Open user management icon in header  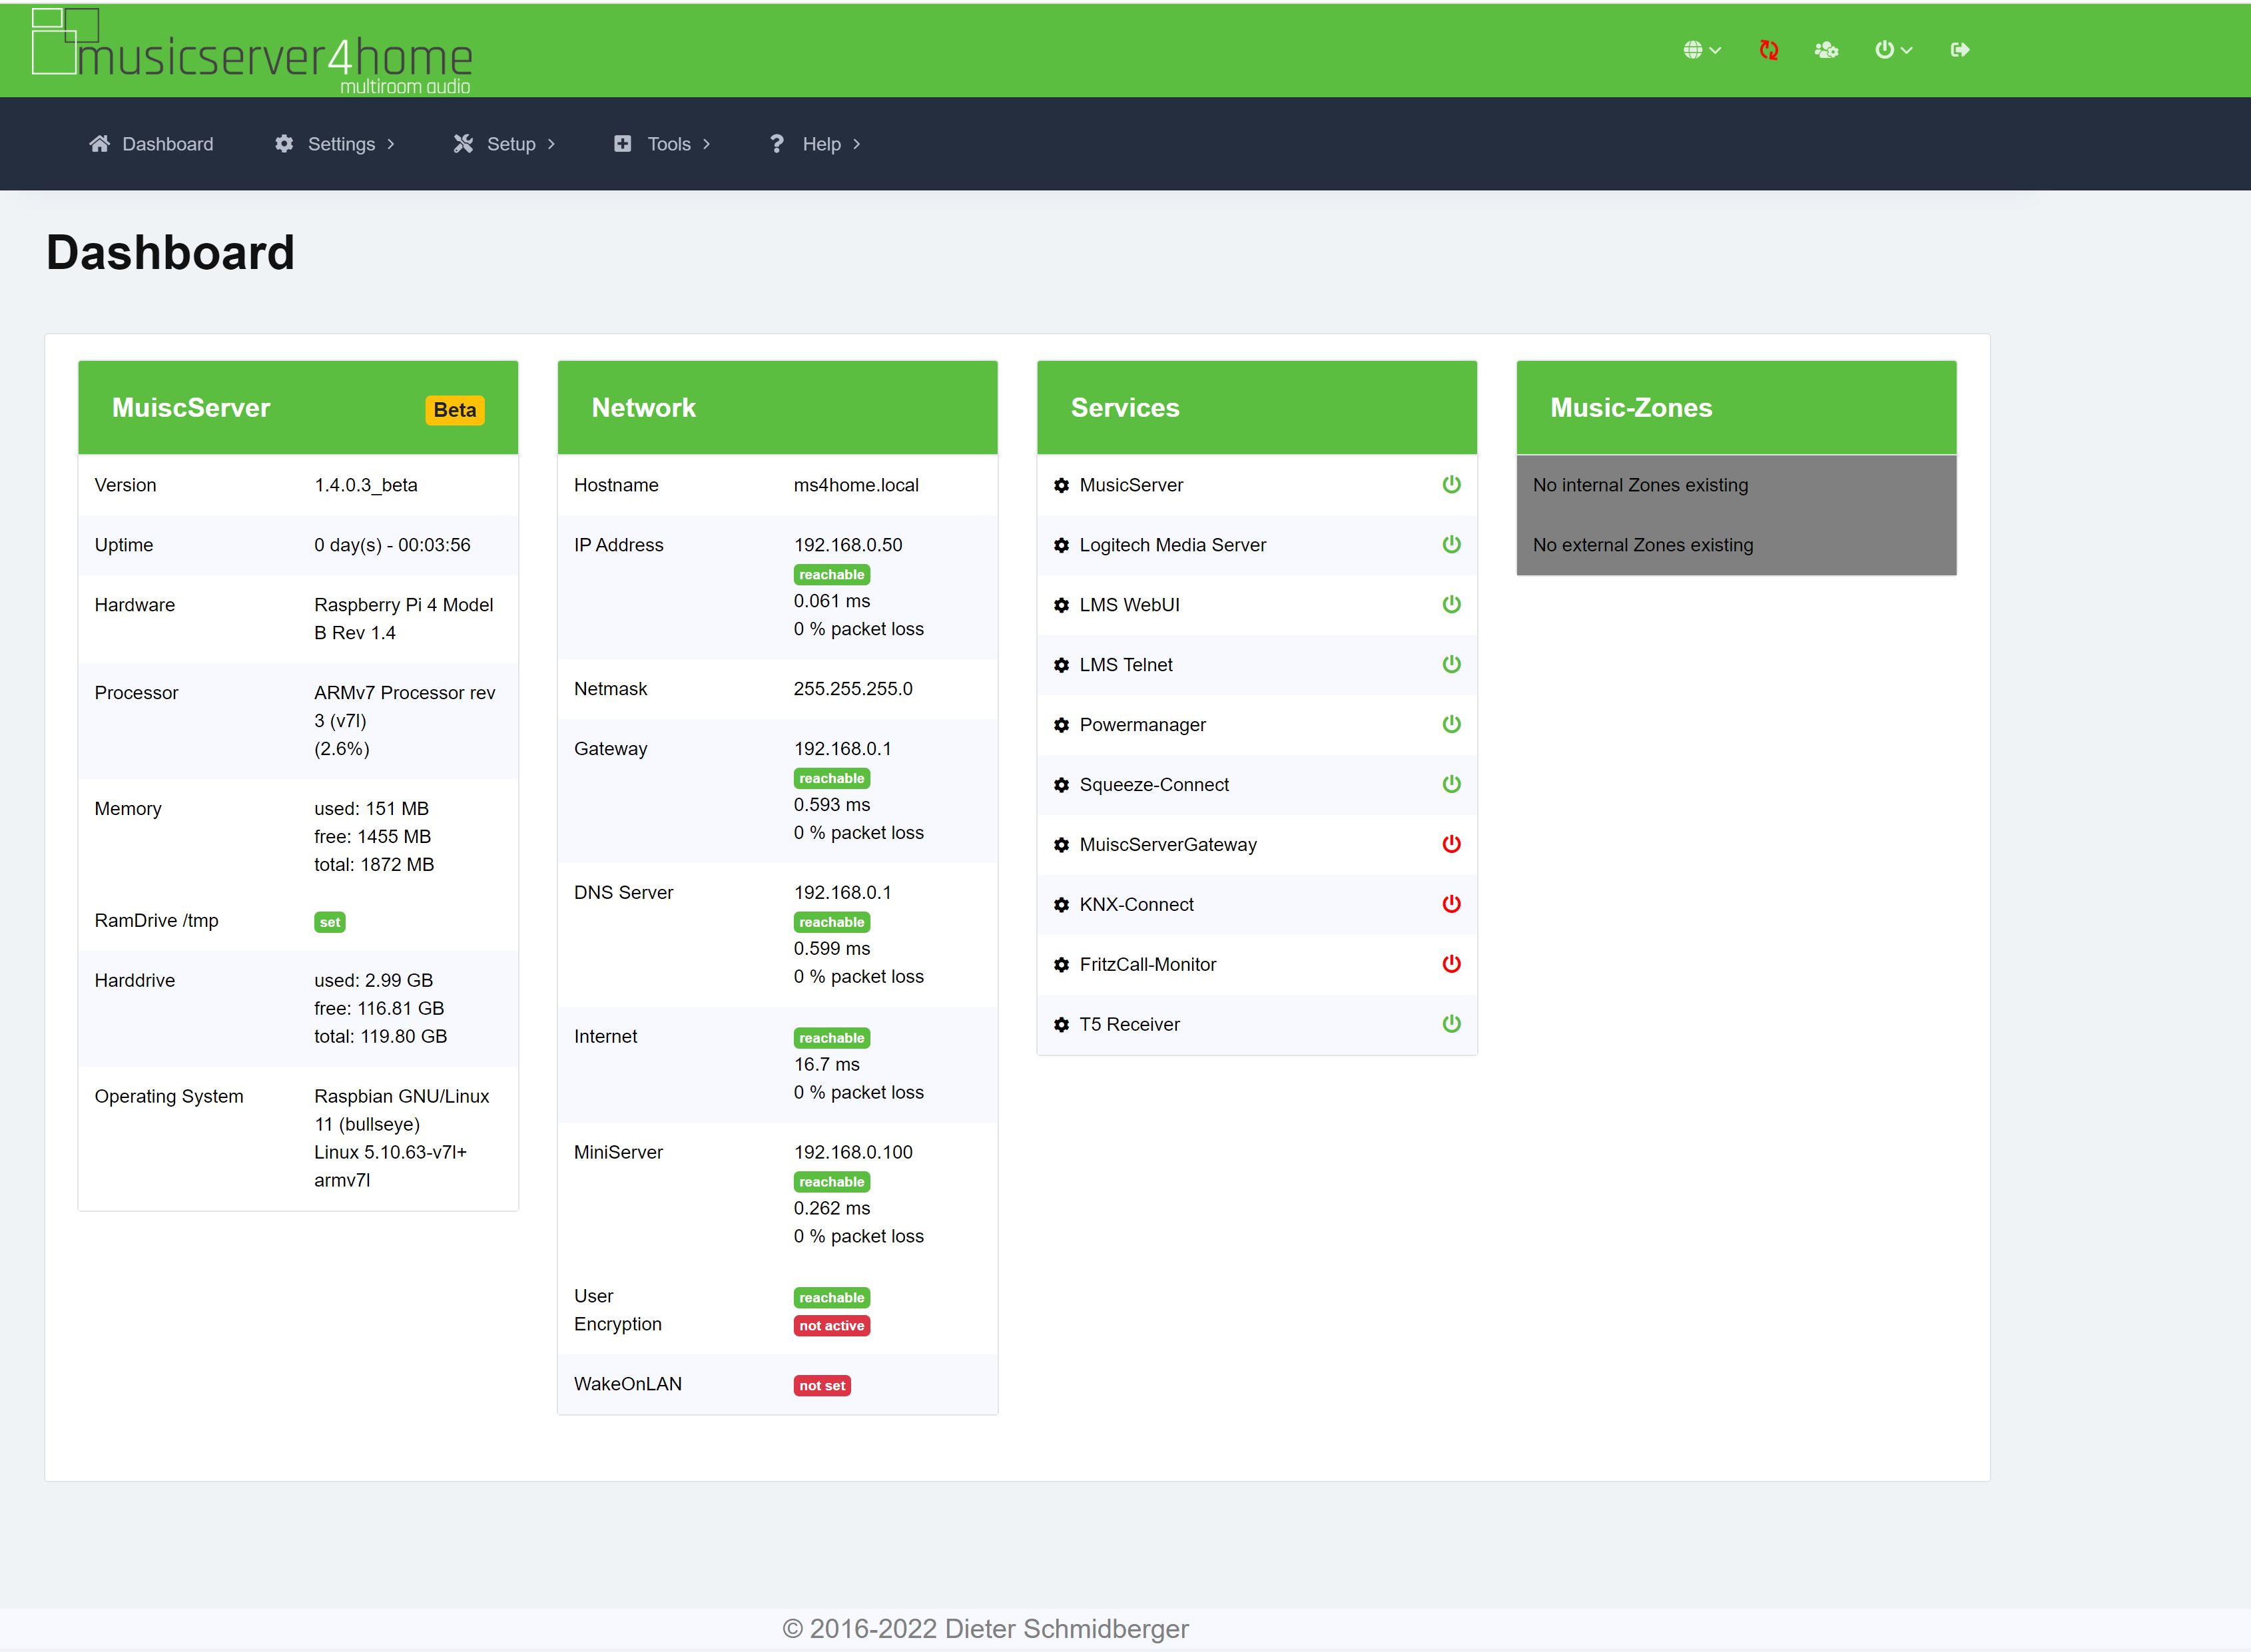(1826, 50)
